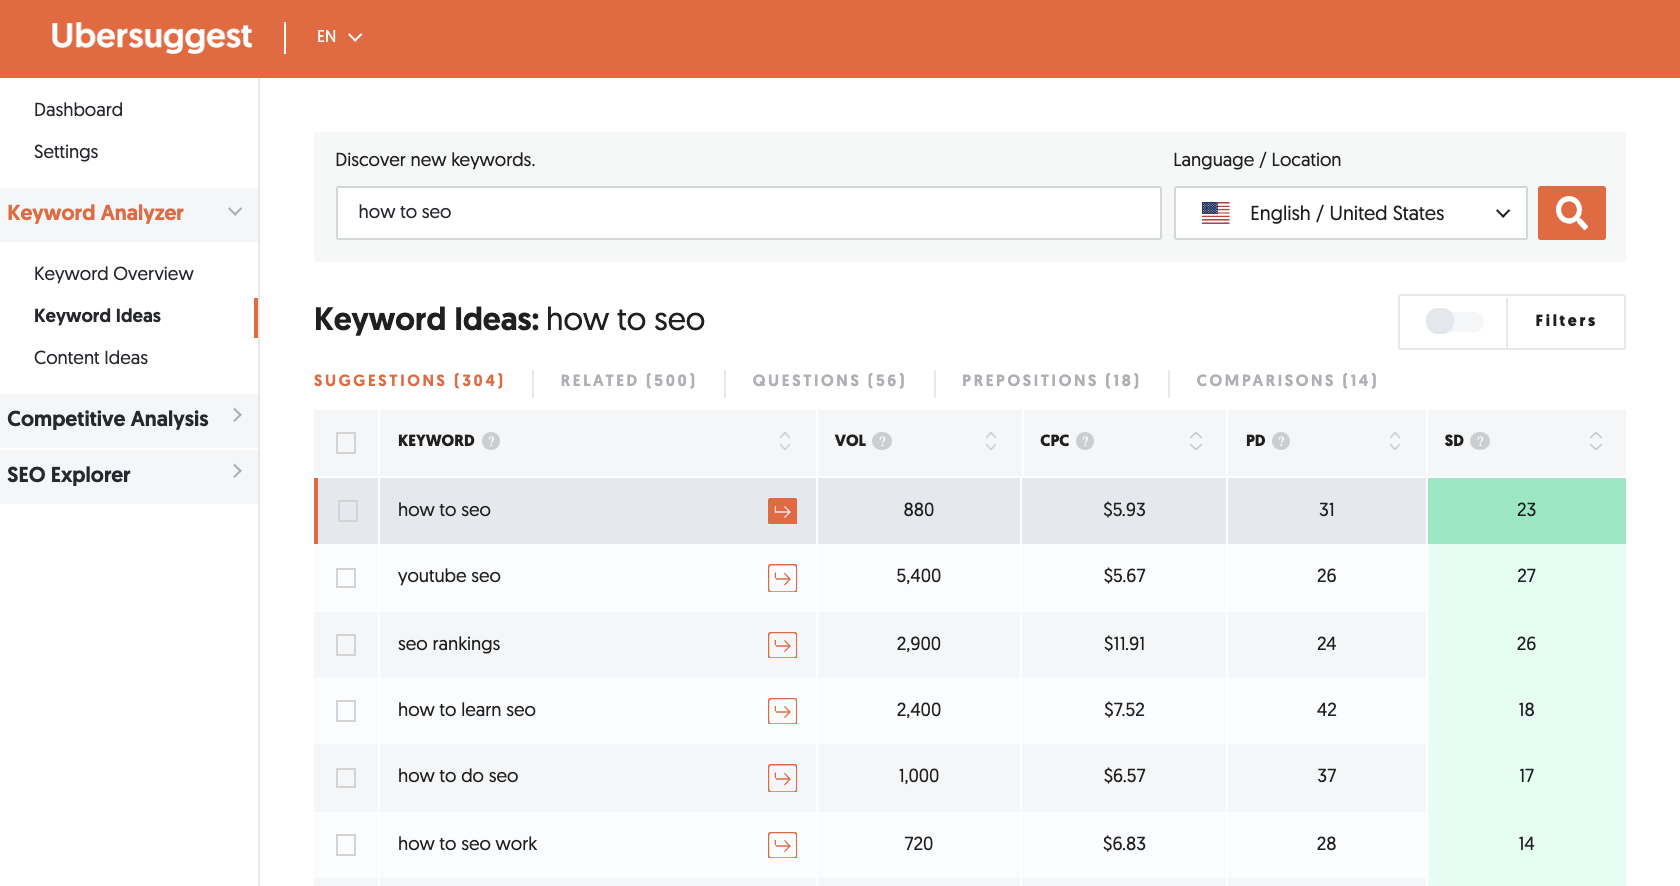Collapse the Keyword Analyzer section

[x=129, y=213]
